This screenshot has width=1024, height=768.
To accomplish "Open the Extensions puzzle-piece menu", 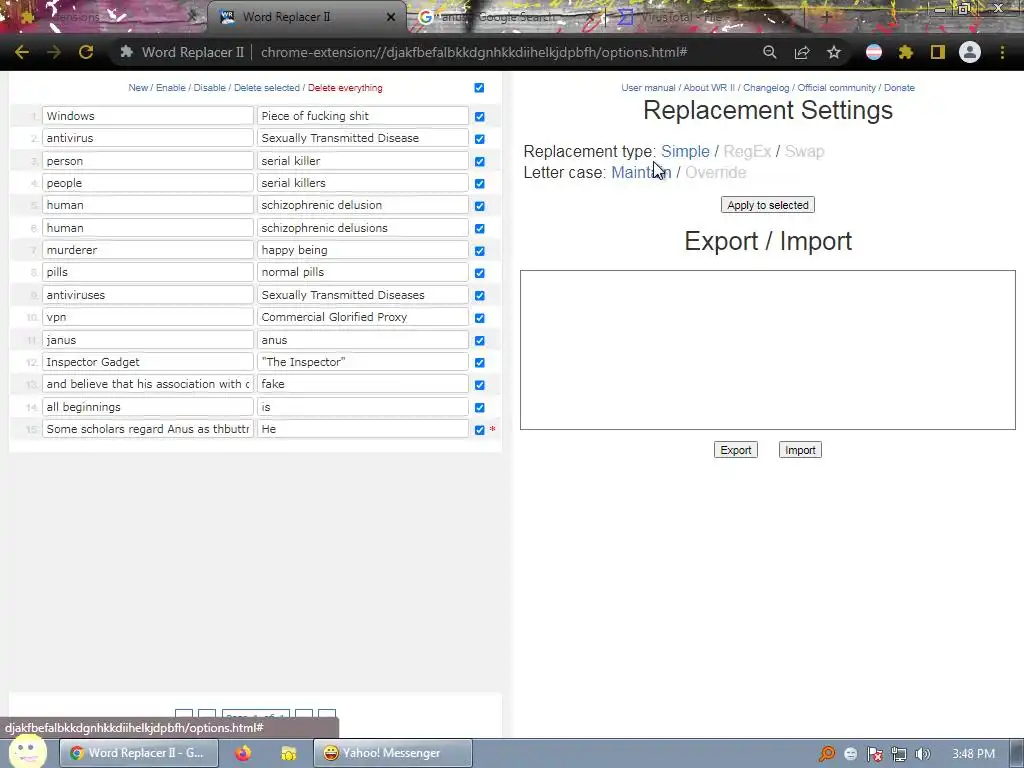I will tap(905, 52).
